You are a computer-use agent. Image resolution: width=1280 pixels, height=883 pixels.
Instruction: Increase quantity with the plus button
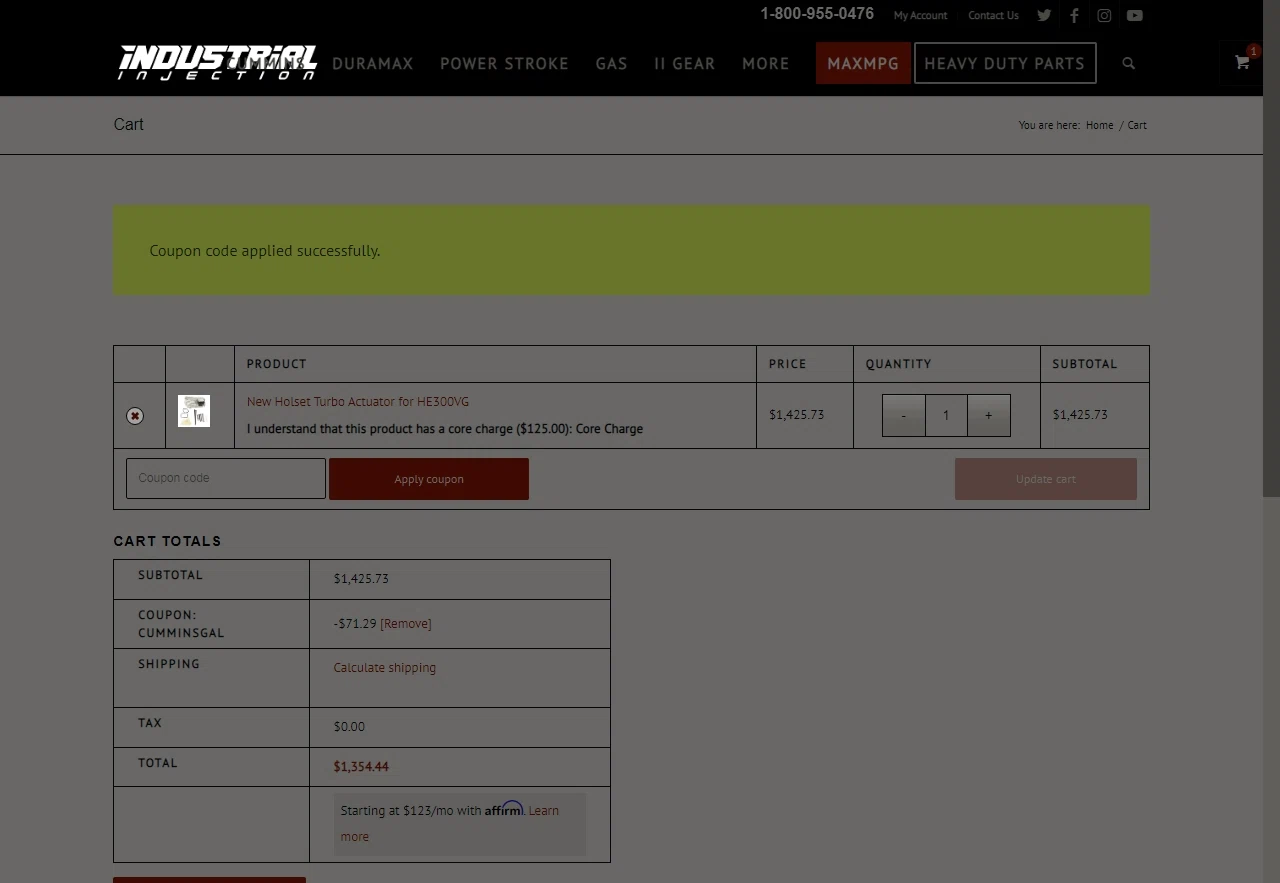click(989, 415)
